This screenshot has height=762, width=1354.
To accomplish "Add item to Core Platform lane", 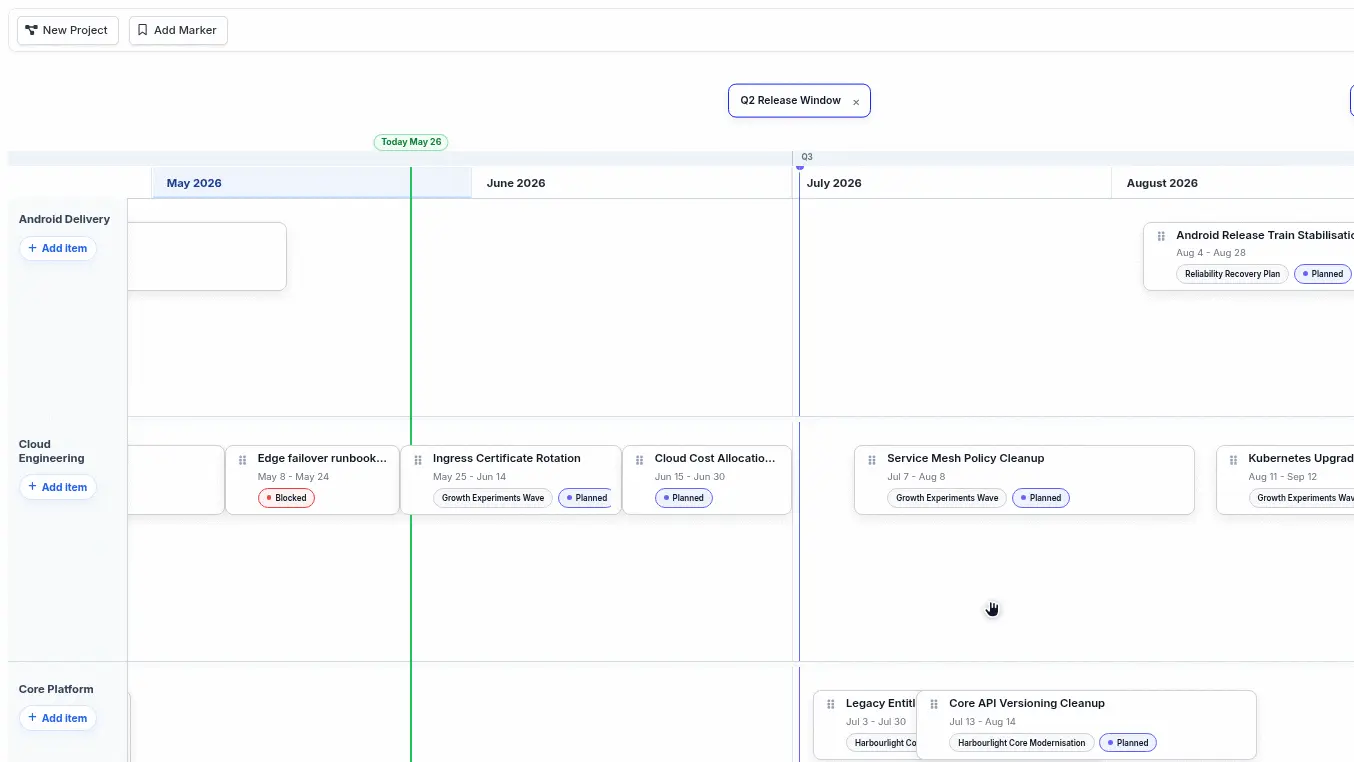I will 58,718.
